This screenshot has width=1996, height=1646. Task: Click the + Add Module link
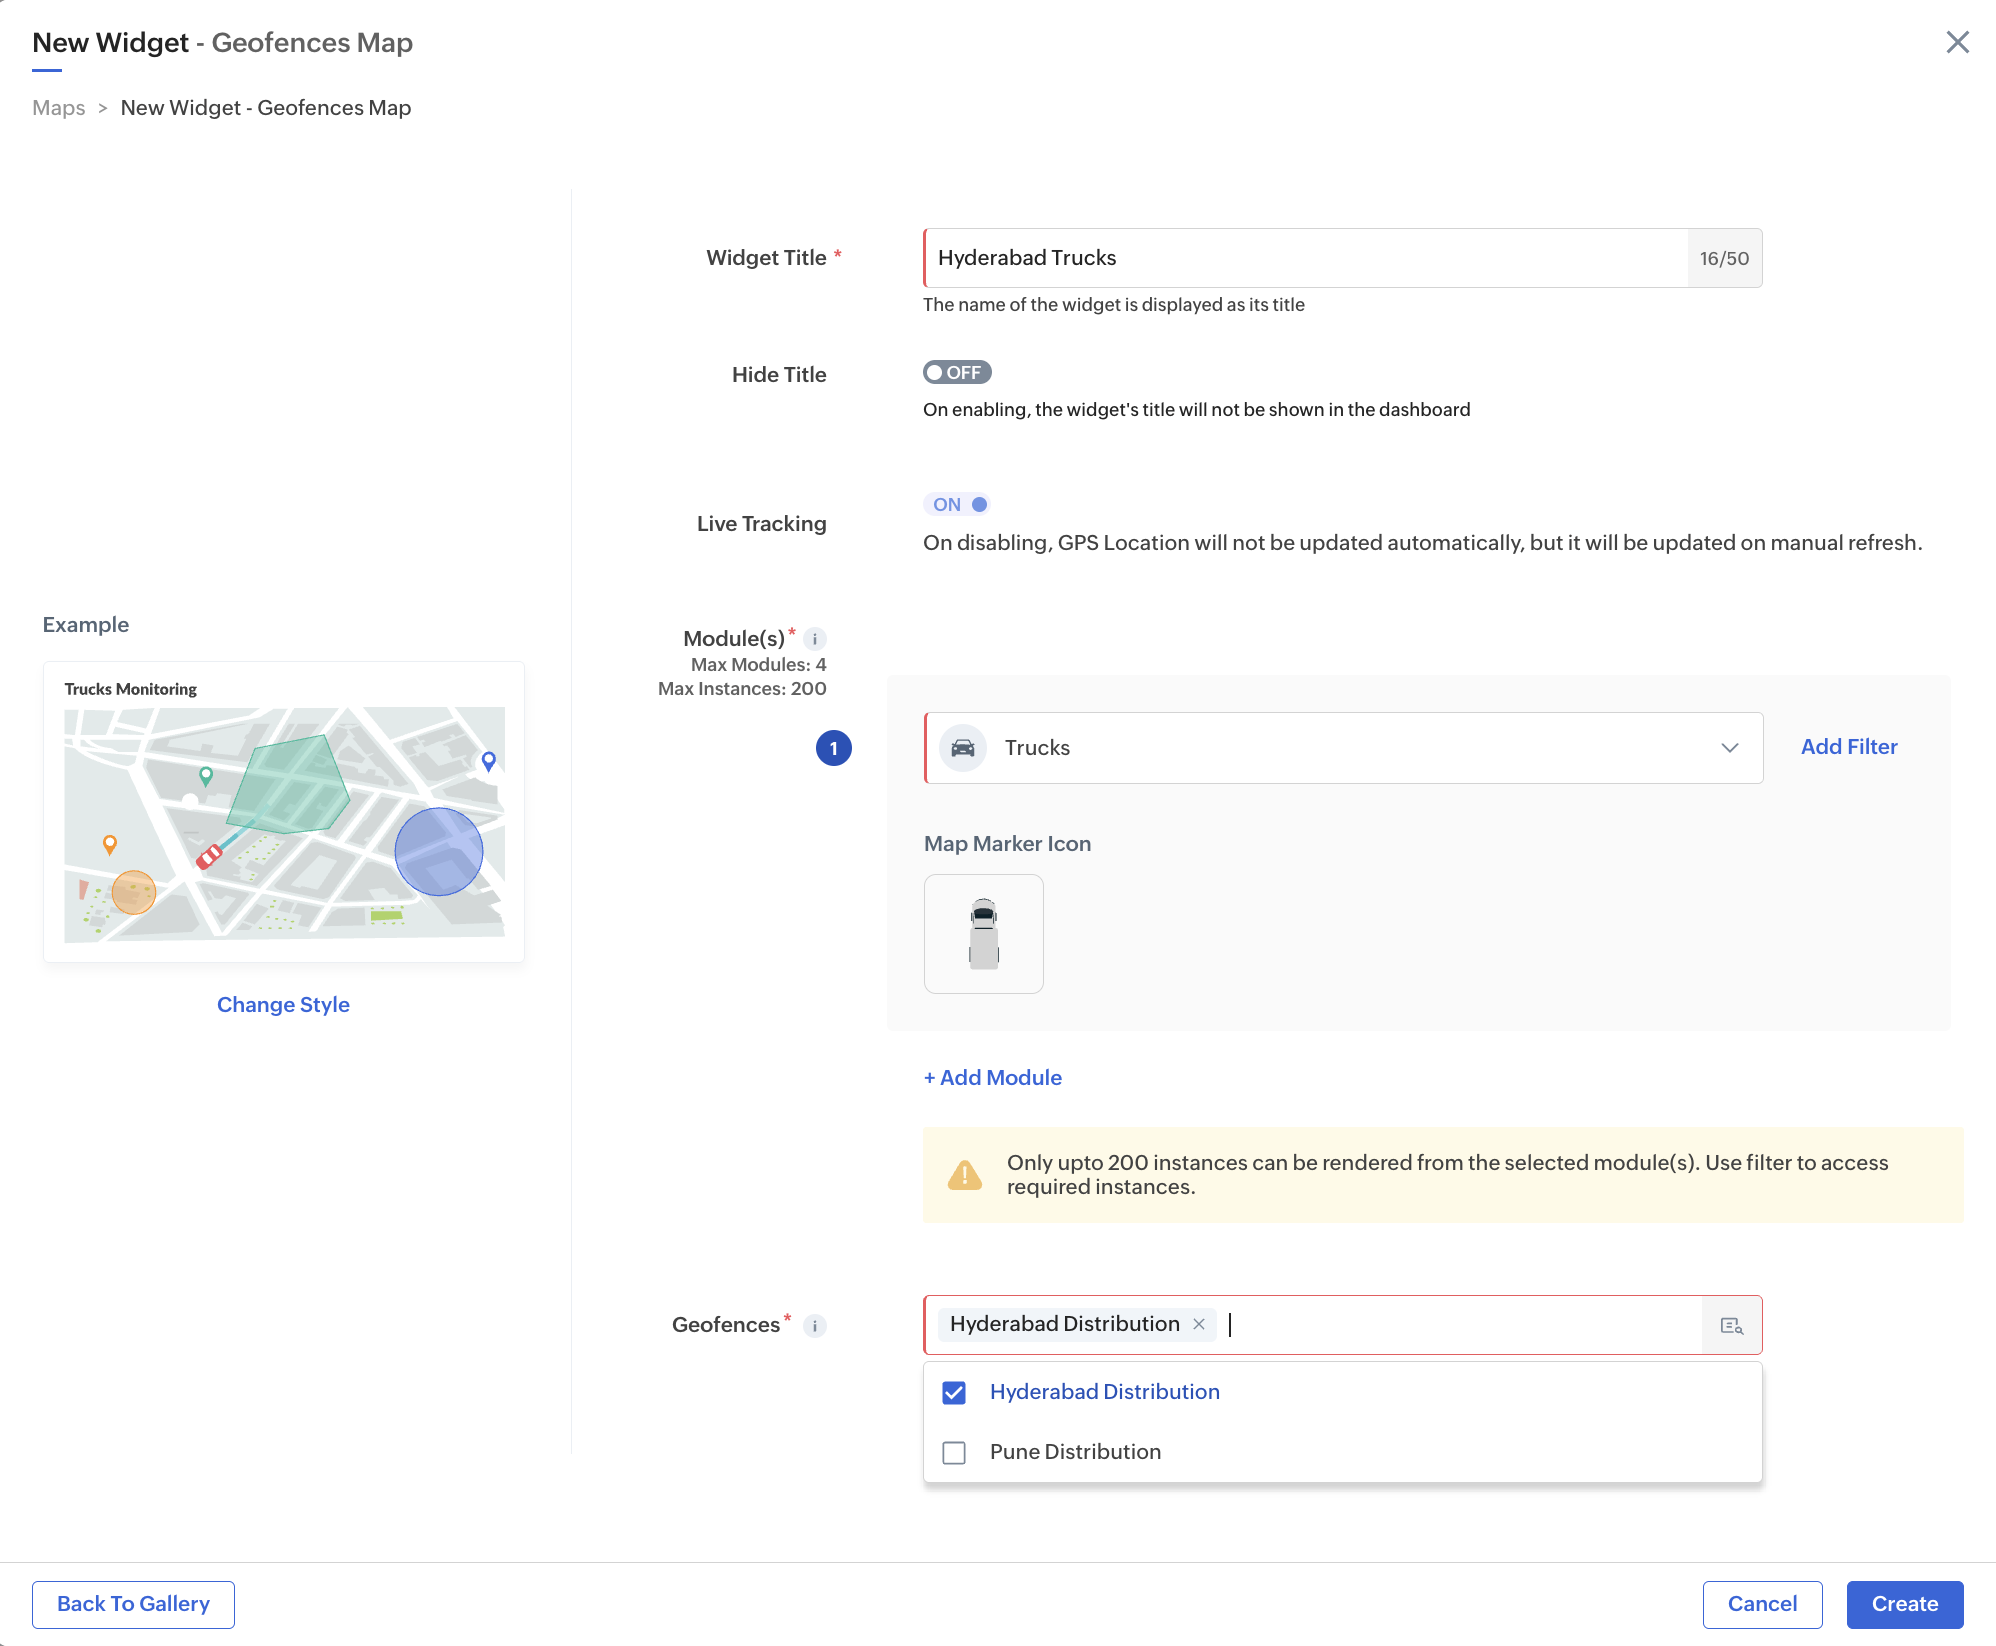pos(992,1078)
